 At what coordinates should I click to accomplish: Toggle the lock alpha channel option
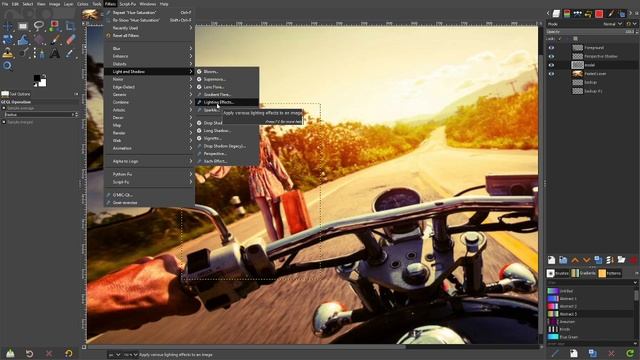[575, 39]
